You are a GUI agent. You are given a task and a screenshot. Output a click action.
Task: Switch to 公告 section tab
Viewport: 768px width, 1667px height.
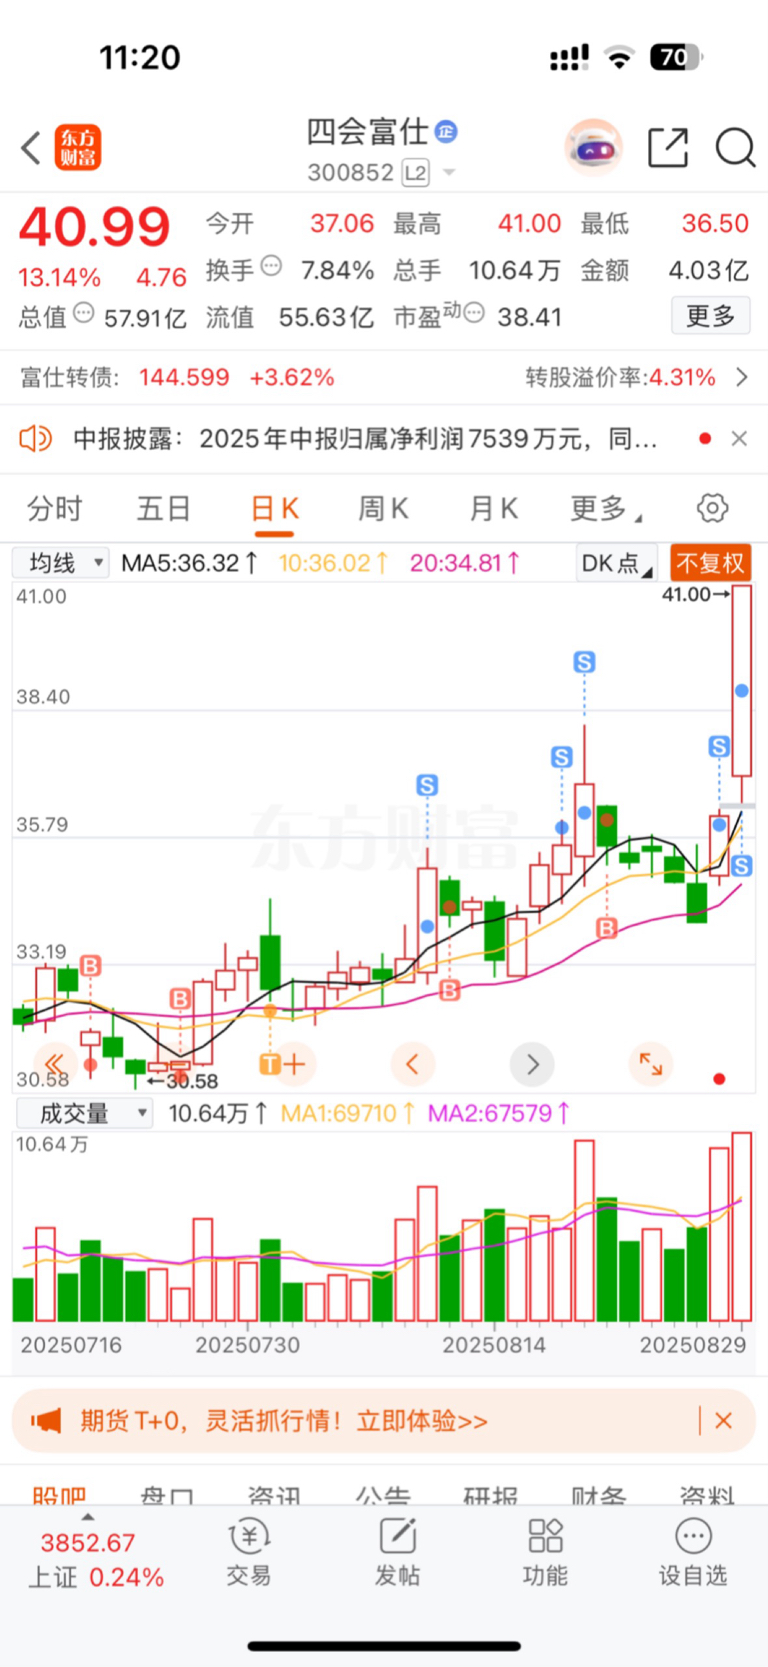383,1496
